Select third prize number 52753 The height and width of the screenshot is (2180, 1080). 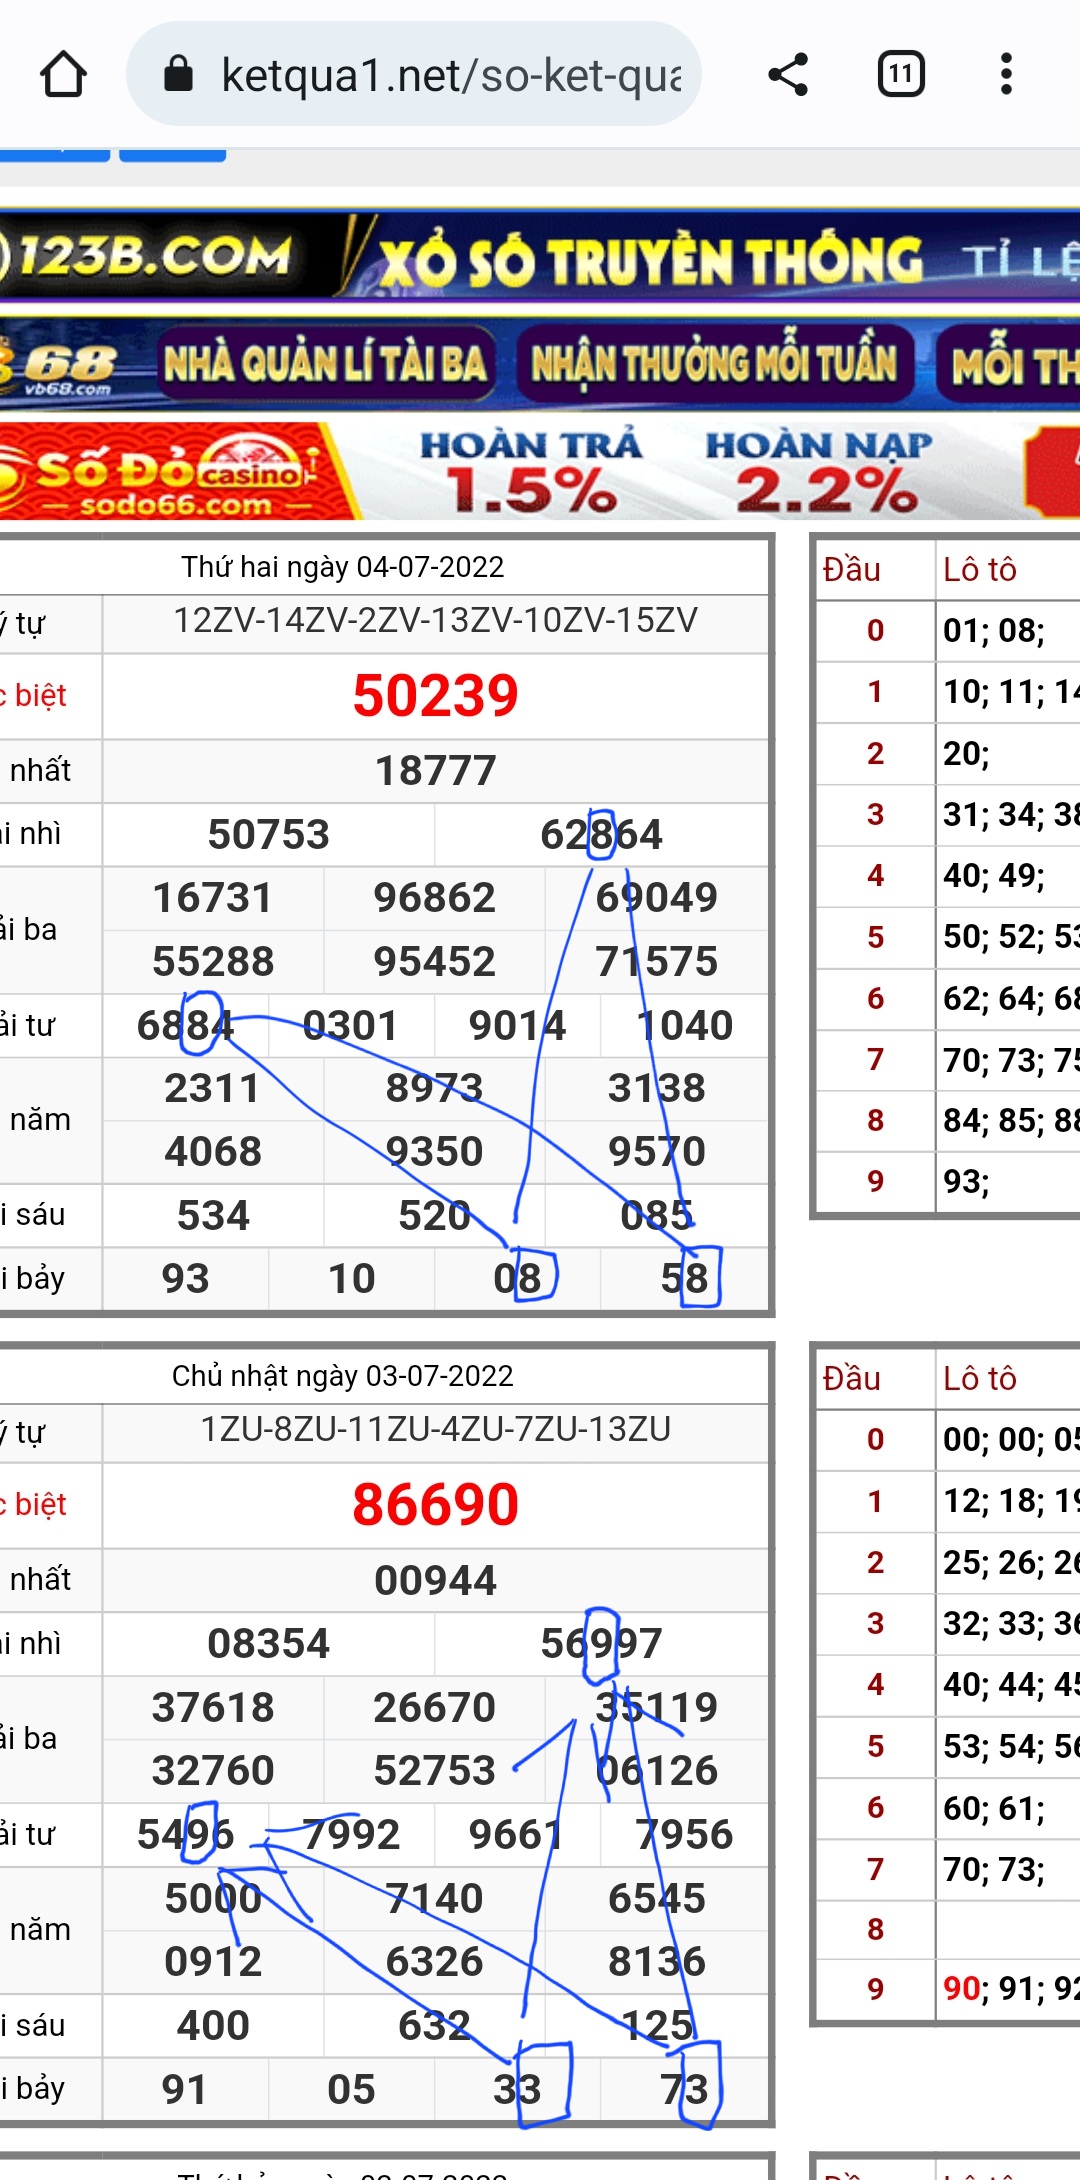[435, 1771]
